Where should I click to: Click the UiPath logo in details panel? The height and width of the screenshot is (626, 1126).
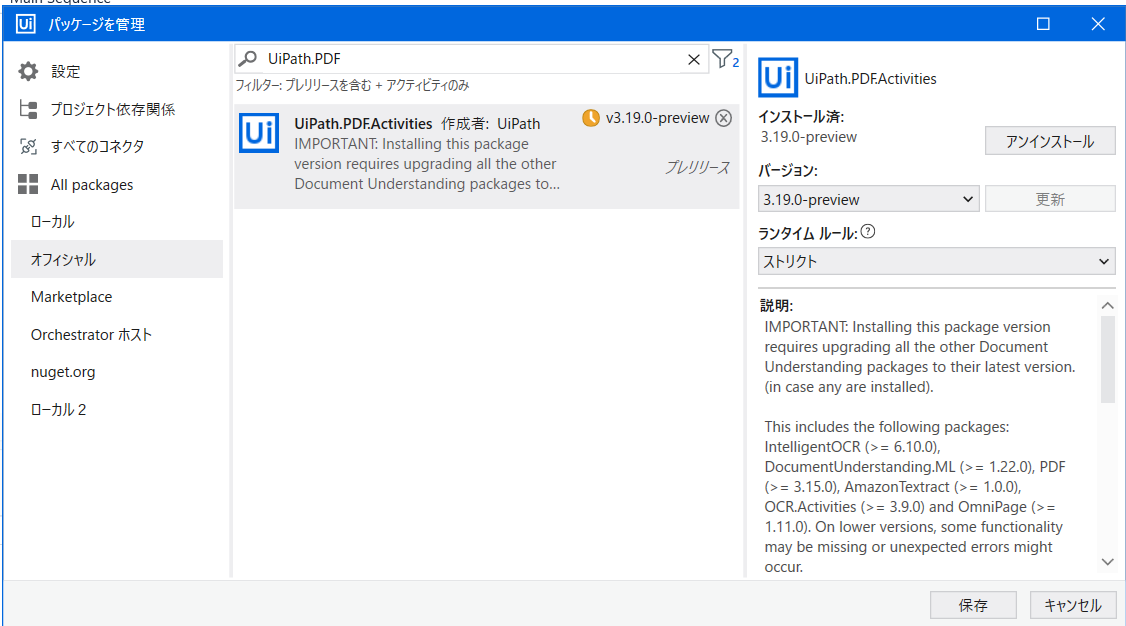pyautogui.click(x=778, y=78)
